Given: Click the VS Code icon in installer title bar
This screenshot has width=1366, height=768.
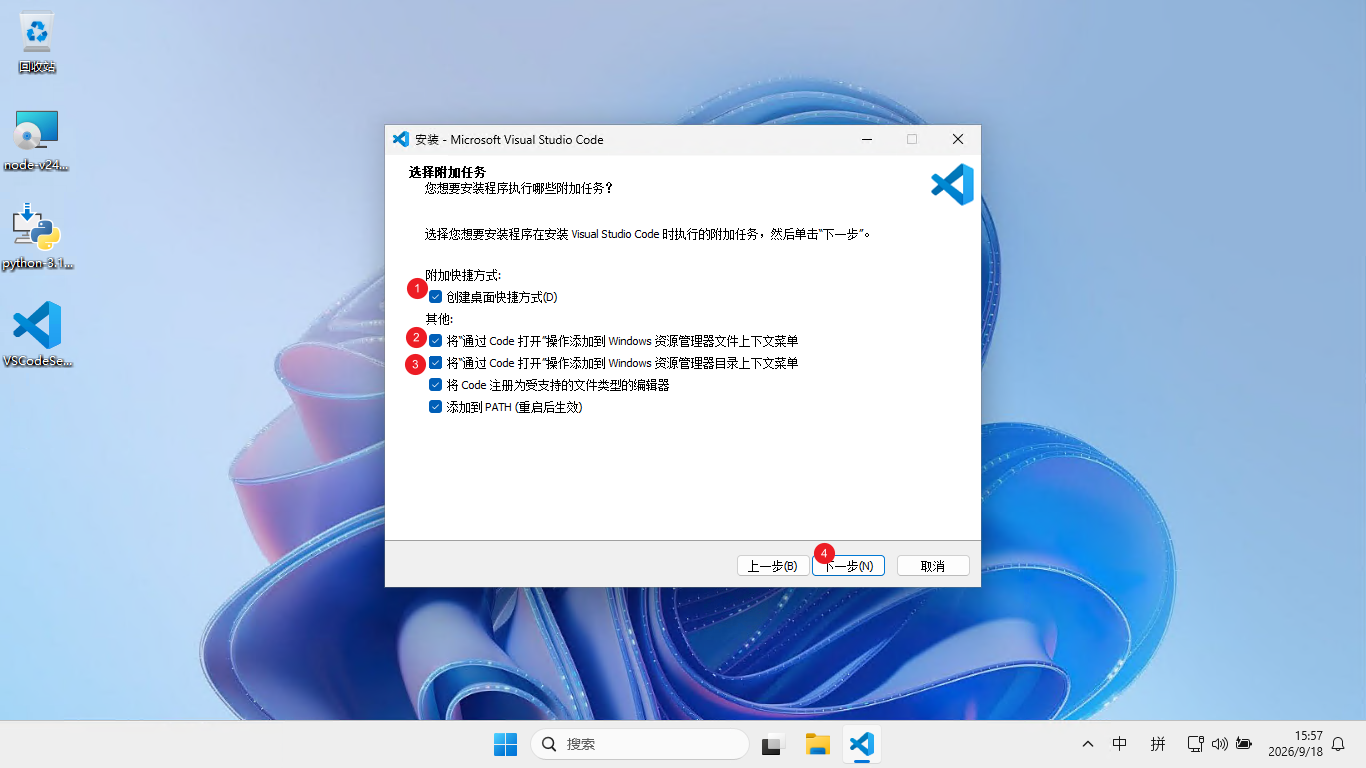Looking at the screenshot, I should point(402,139).
